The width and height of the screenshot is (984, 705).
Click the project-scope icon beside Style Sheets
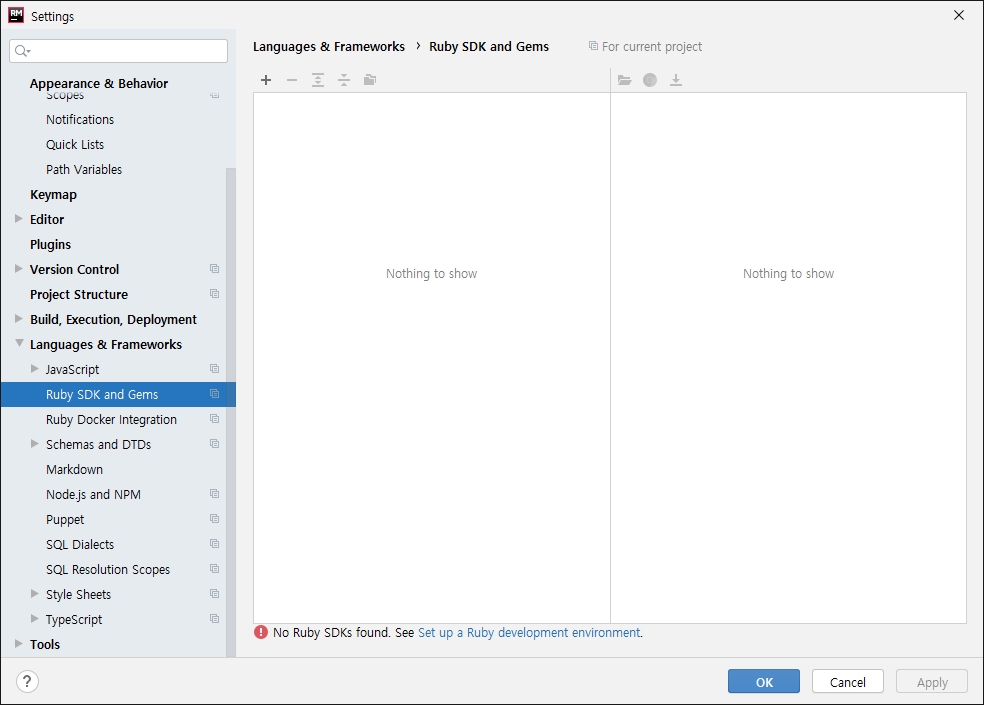pyautogui.click(x=215, y=594)
